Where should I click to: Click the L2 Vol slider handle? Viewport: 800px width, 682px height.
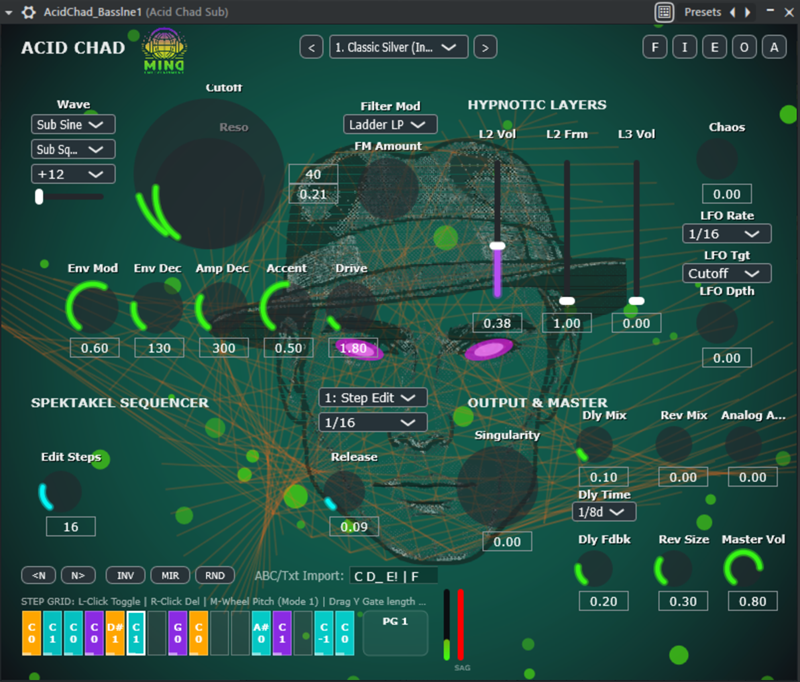click(x=497, y=246)
